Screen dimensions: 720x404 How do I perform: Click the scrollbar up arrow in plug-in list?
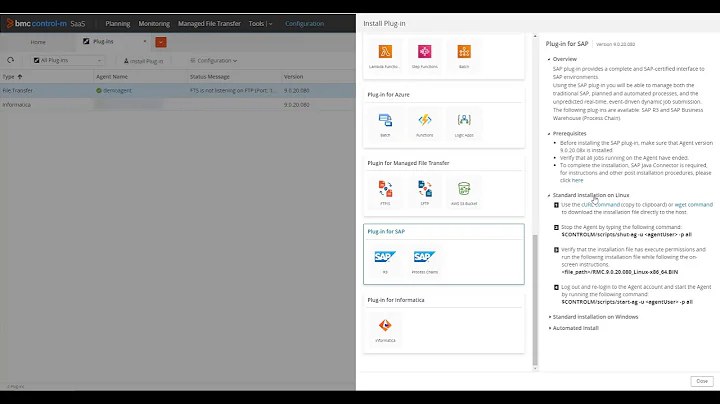535,36
